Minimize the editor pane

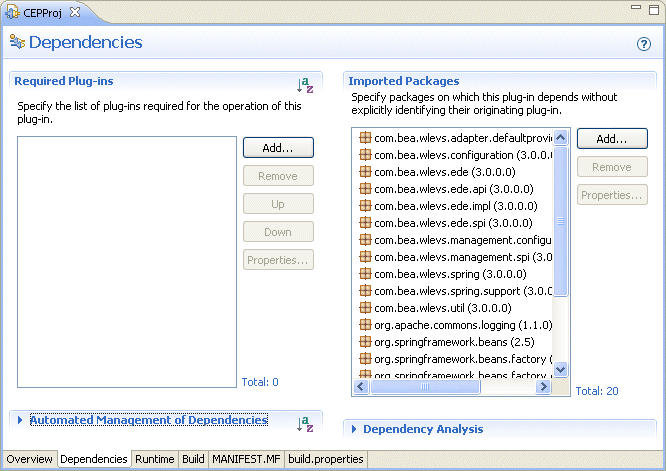click(636, 7)
